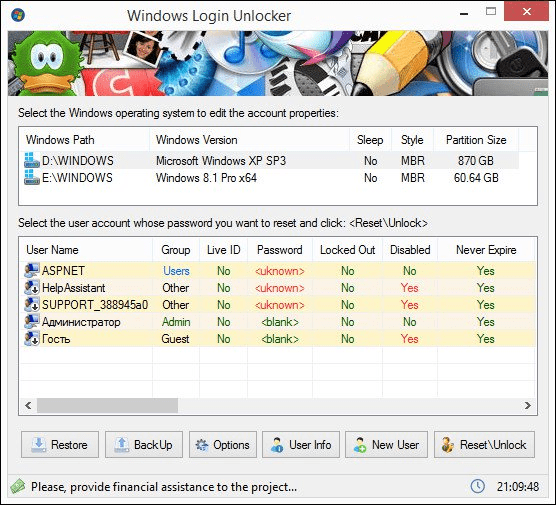Click the ASPNET user account icon

(32, 271)
